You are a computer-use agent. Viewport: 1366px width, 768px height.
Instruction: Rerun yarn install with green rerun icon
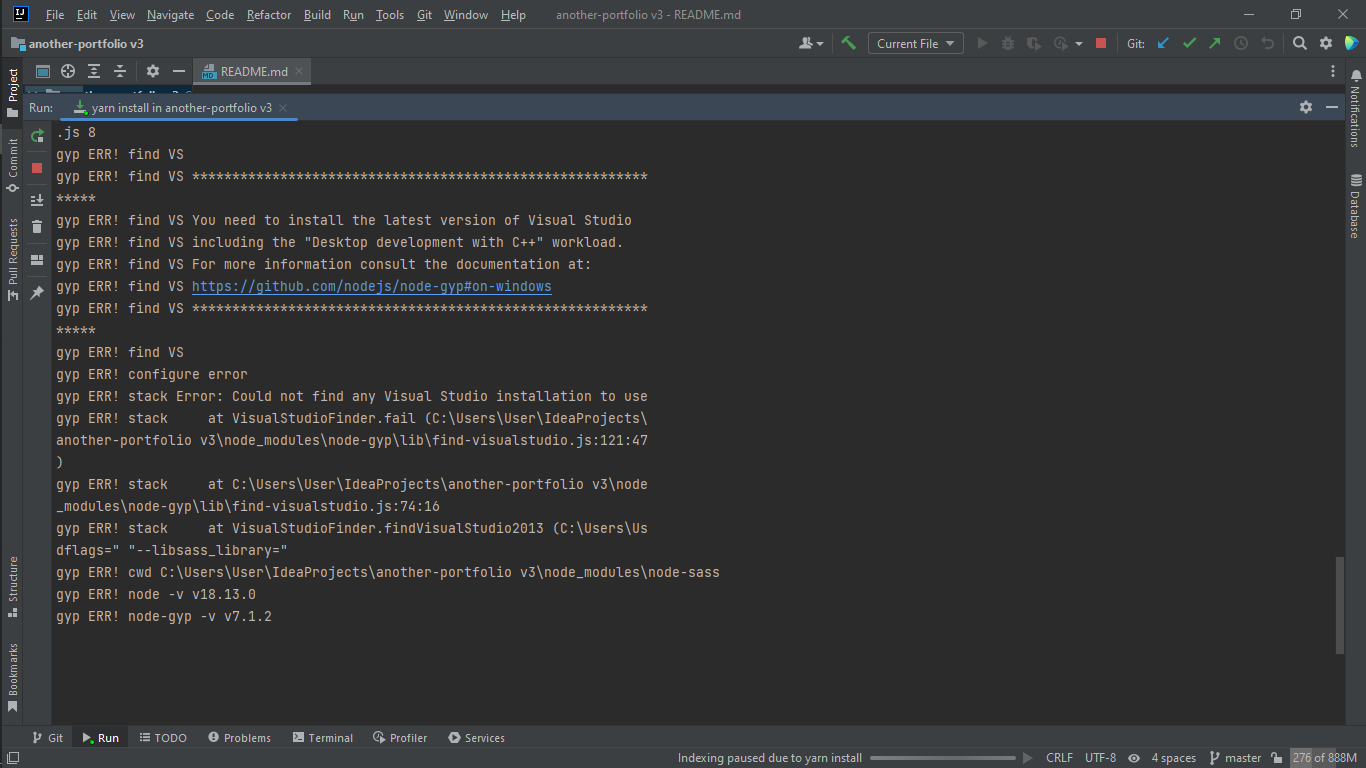(37, 135)
